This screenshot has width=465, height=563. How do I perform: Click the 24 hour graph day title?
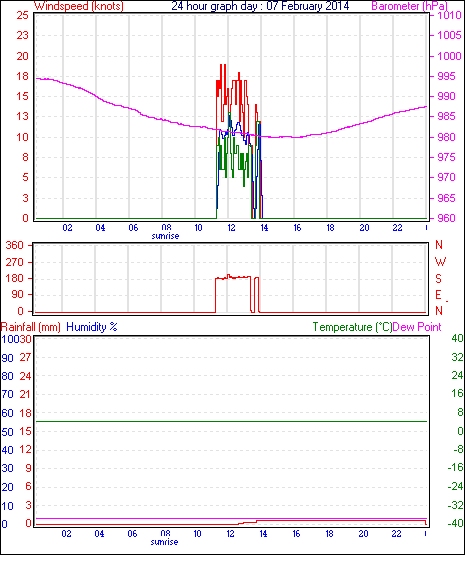[x=260, y=6]
